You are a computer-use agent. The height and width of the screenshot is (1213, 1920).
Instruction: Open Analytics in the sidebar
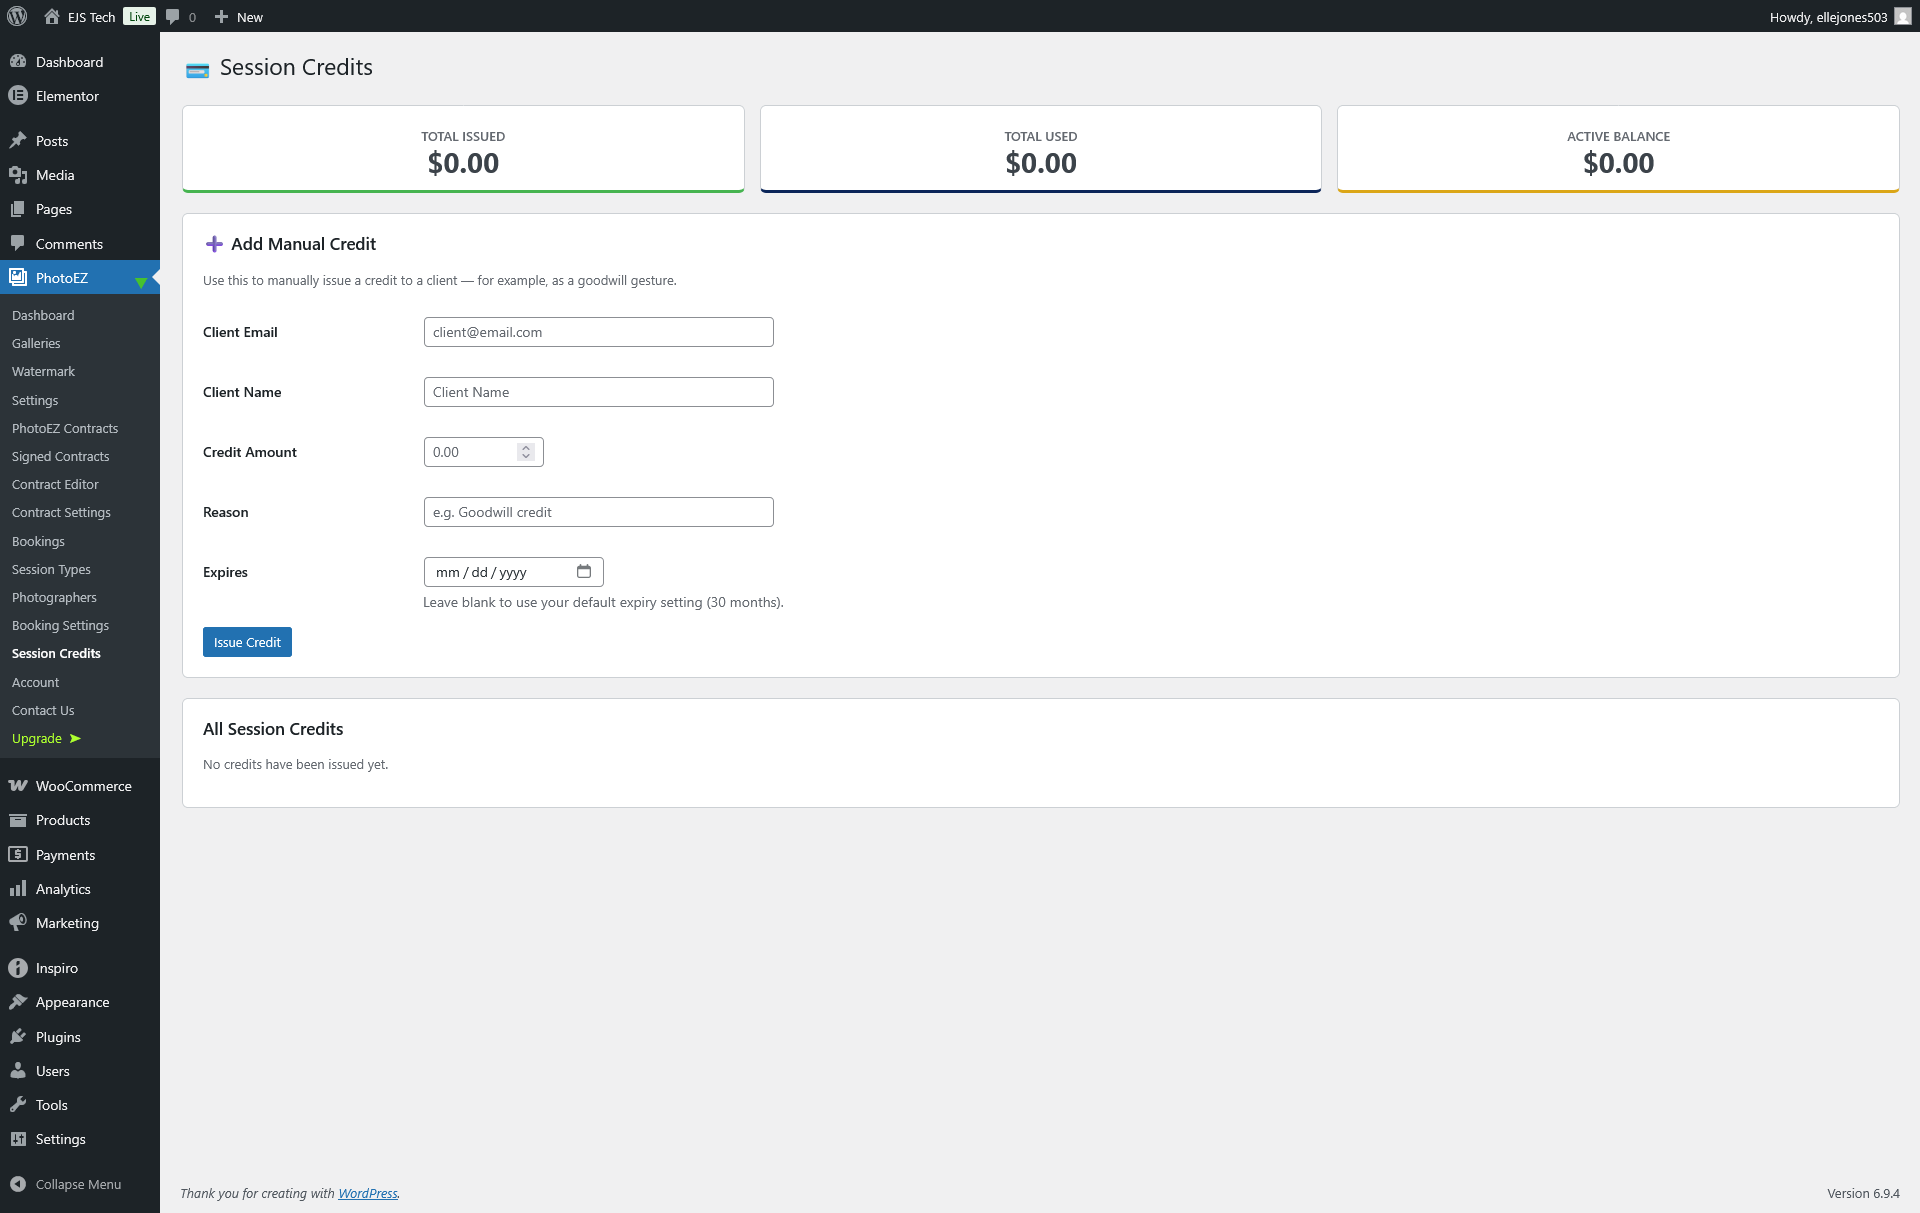[x=63, y=889]
